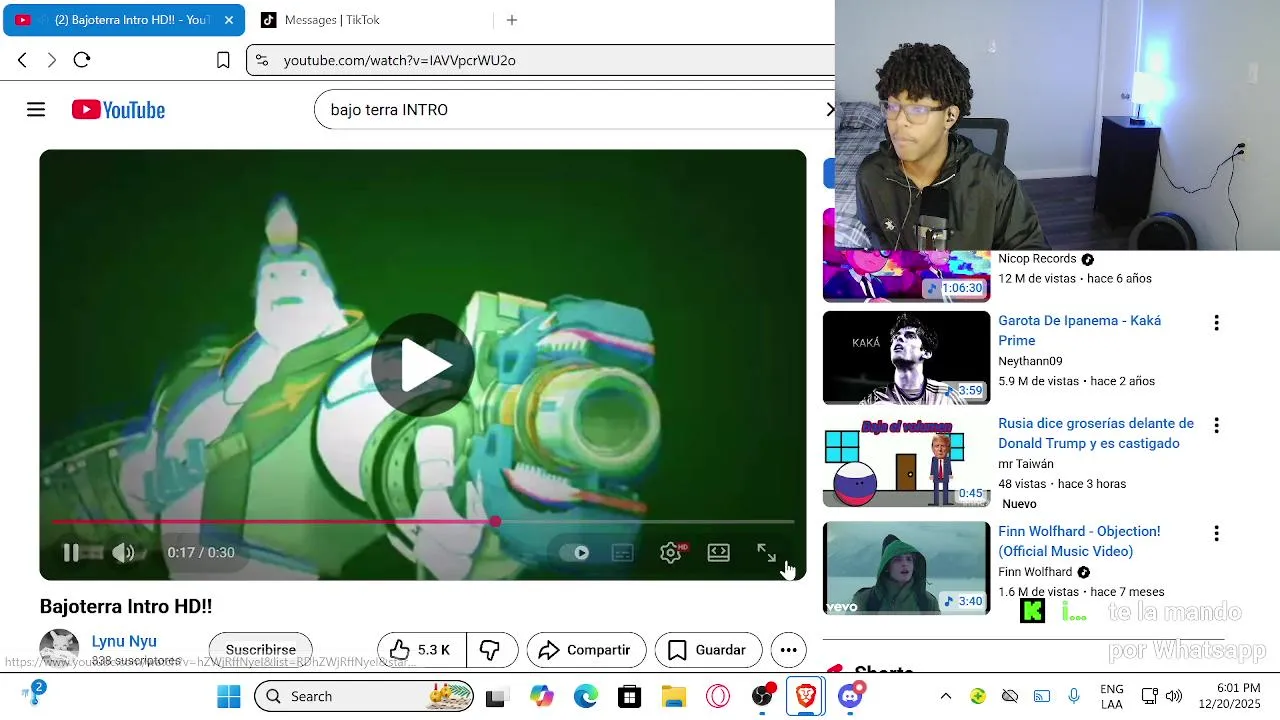This screenshot has height=720, width=1280.
Task: Open the microphone tray icon
Action: coord(1074,697)
